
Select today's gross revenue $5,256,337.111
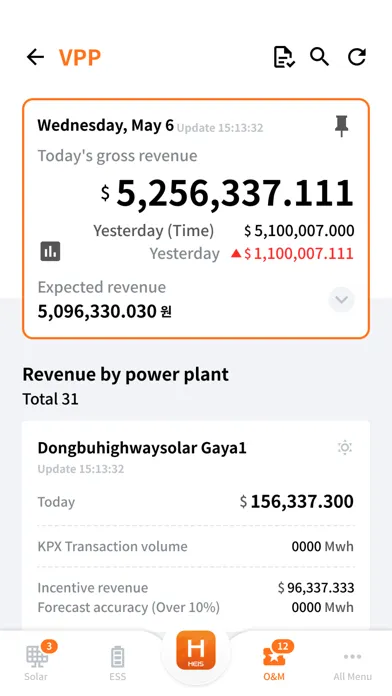point(227,194)
